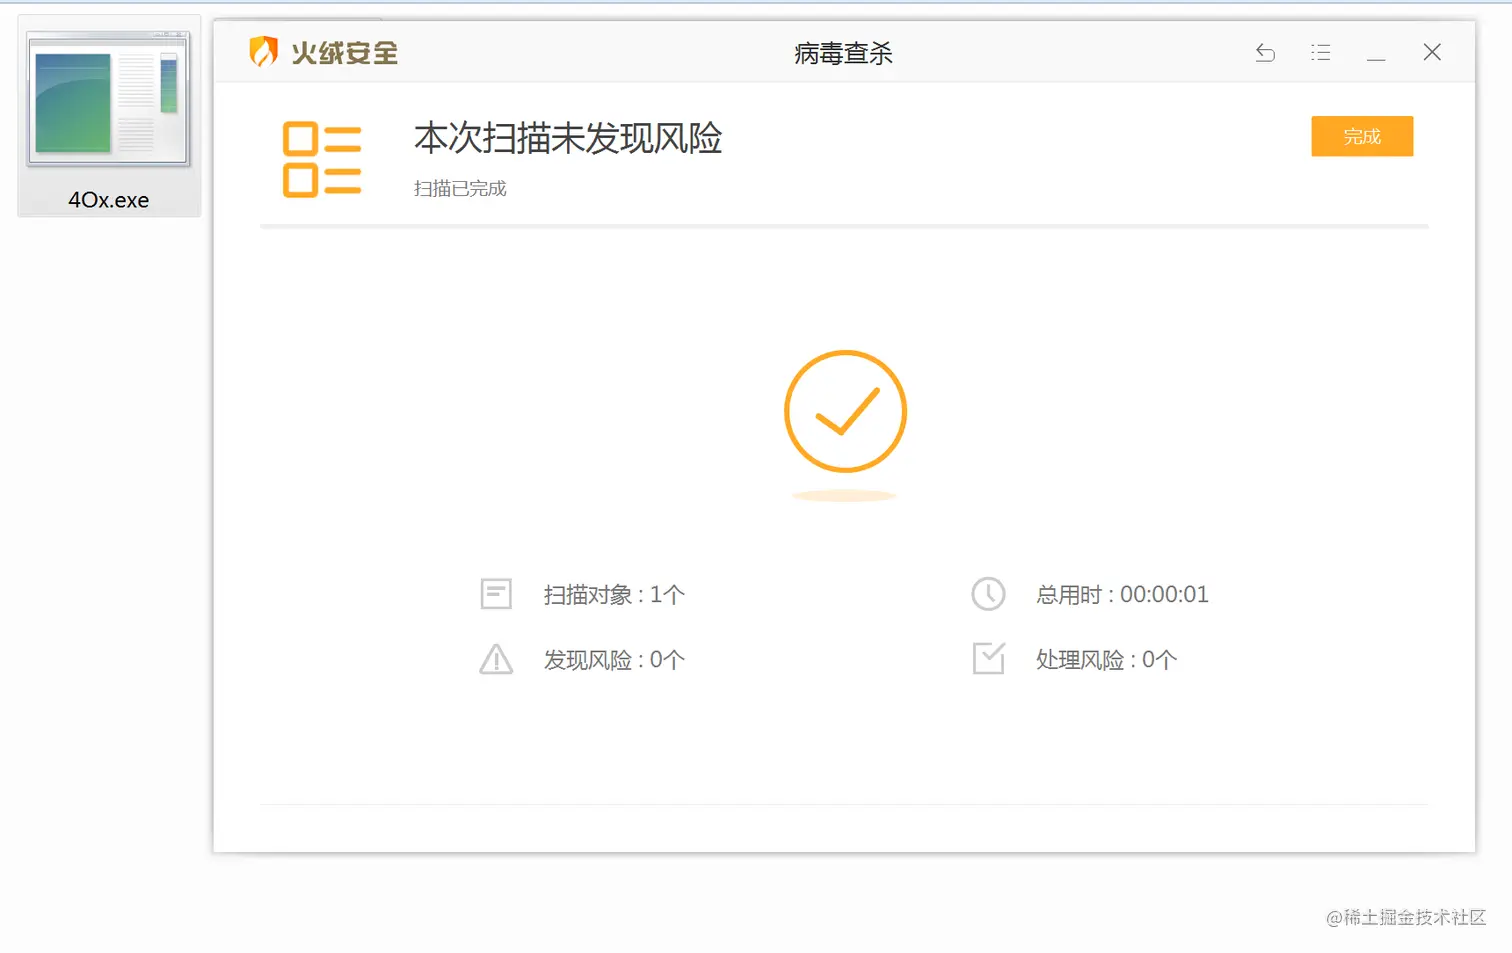Click the 总用时 clock icon
1512x953 pixels.
[x=988, y=594]
